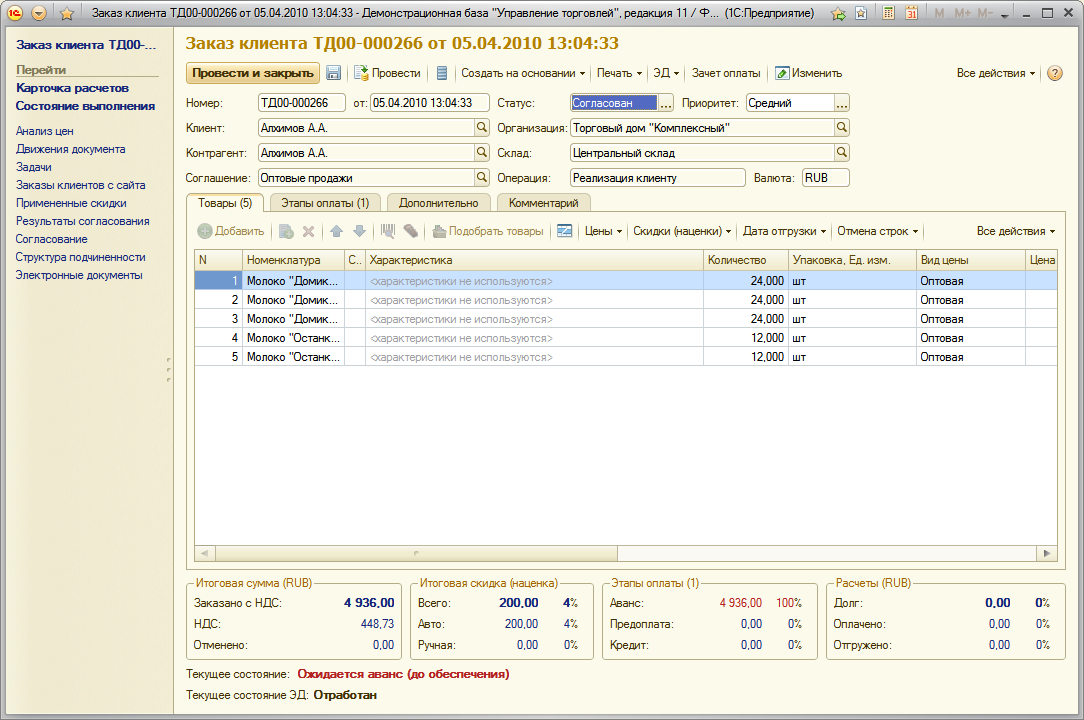Click the magnifier icon in Склад field

tap(841, 153)
